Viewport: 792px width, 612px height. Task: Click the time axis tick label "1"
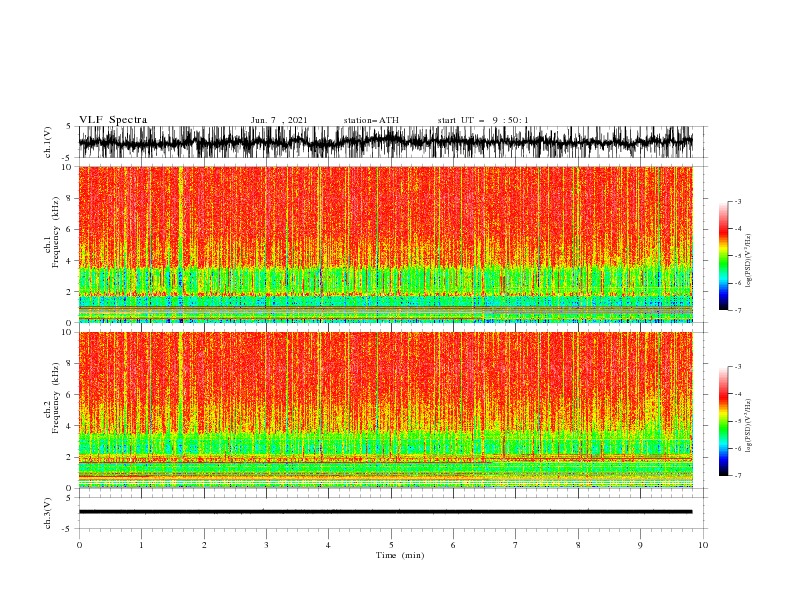click(141, 545)
